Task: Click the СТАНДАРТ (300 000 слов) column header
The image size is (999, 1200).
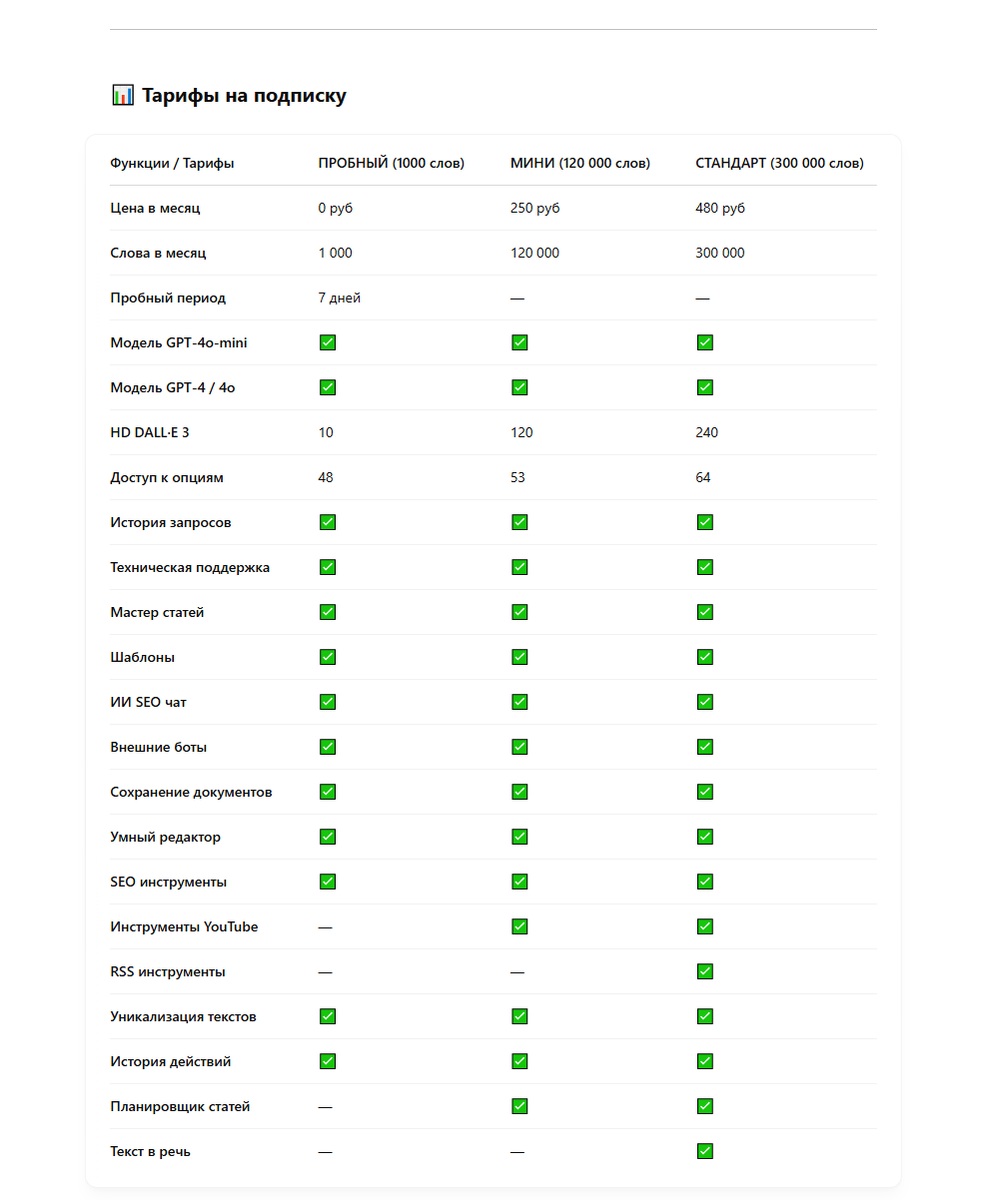Action: [779, 163]
